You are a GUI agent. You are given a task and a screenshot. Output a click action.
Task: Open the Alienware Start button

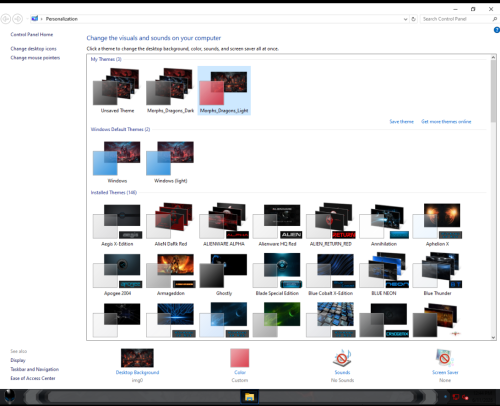9,397
